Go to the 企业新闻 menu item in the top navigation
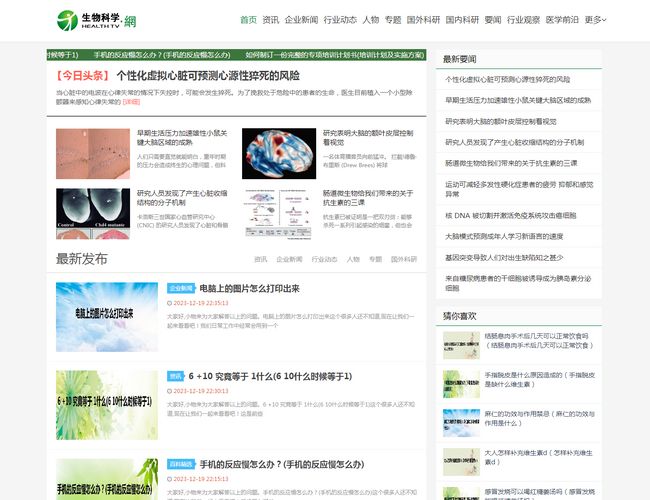This screenshot has height=500, width=650. click(x=301, y=19)
